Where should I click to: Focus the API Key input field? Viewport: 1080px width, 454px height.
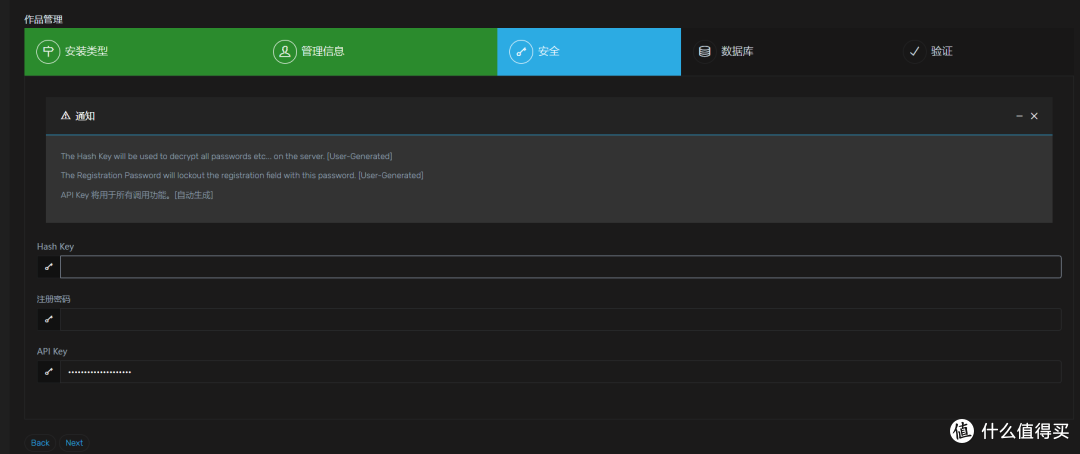[x=561, y=371]
